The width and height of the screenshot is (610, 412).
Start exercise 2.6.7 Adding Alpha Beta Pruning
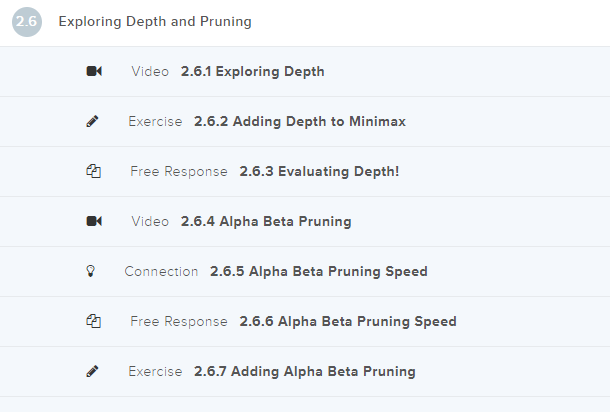click(304, 372)
